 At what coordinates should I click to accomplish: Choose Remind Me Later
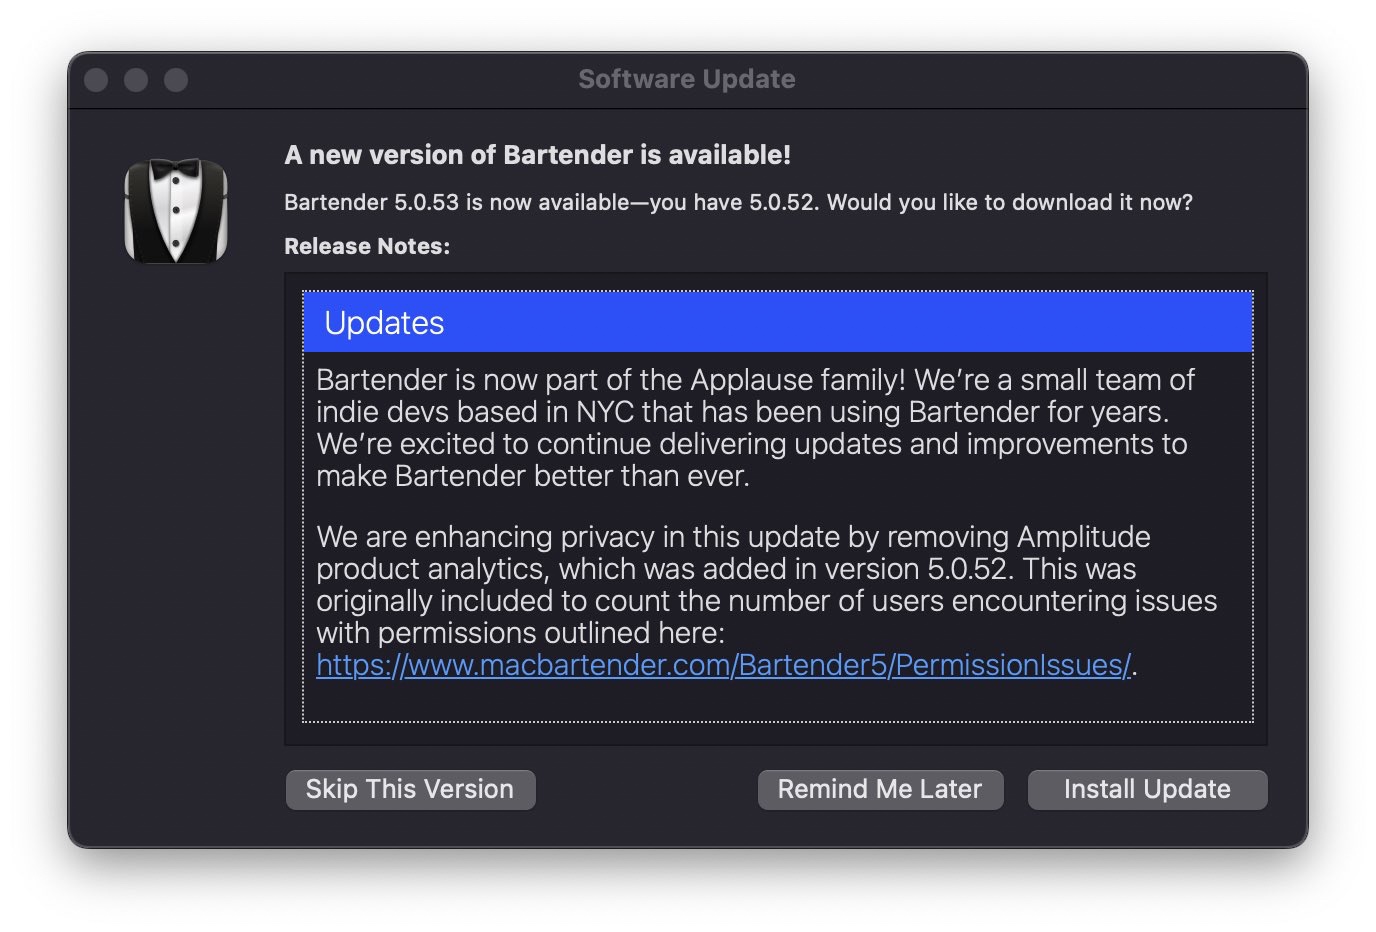(x=880, y=789)
